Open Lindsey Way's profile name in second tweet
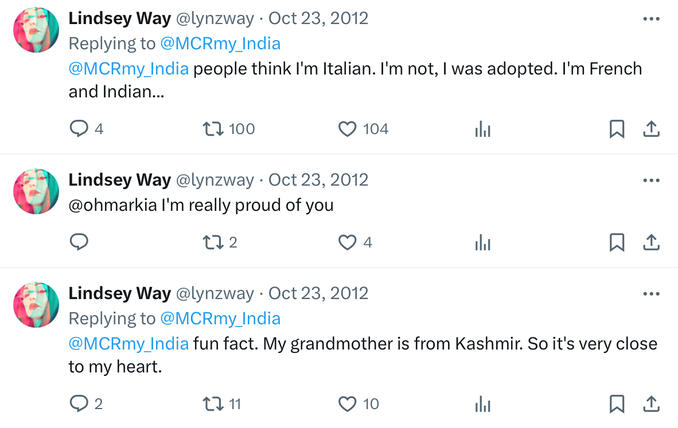Screen dimensions: 678x428 pos(119,180)
